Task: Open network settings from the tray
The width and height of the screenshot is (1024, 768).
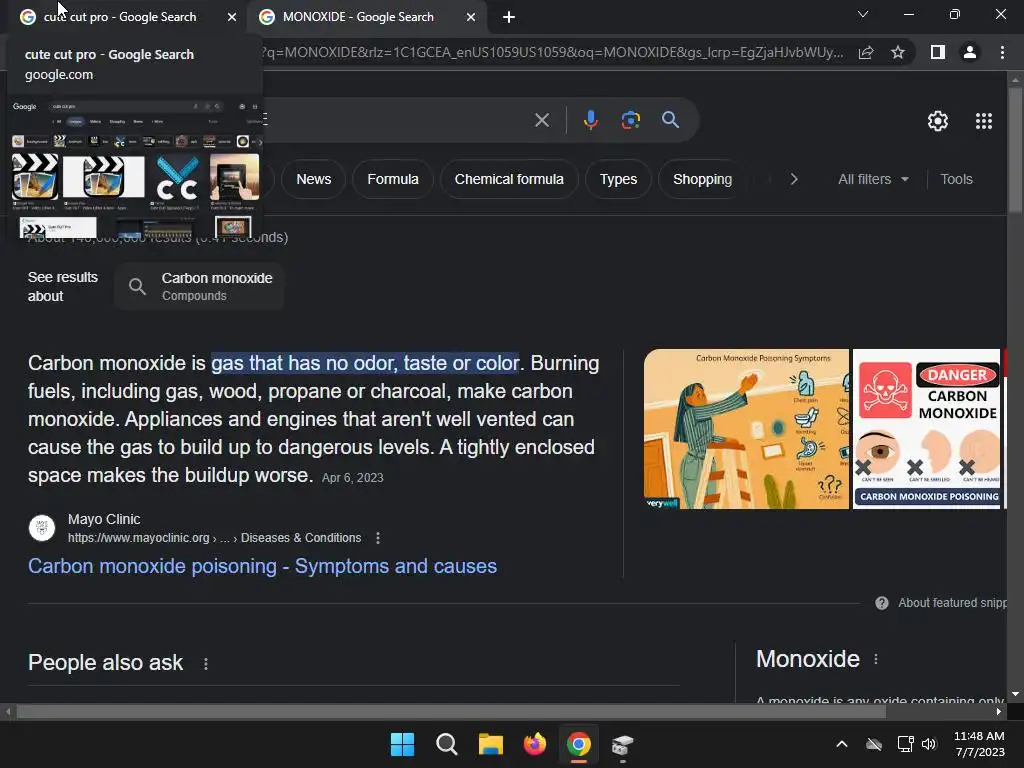Action: 905,744
